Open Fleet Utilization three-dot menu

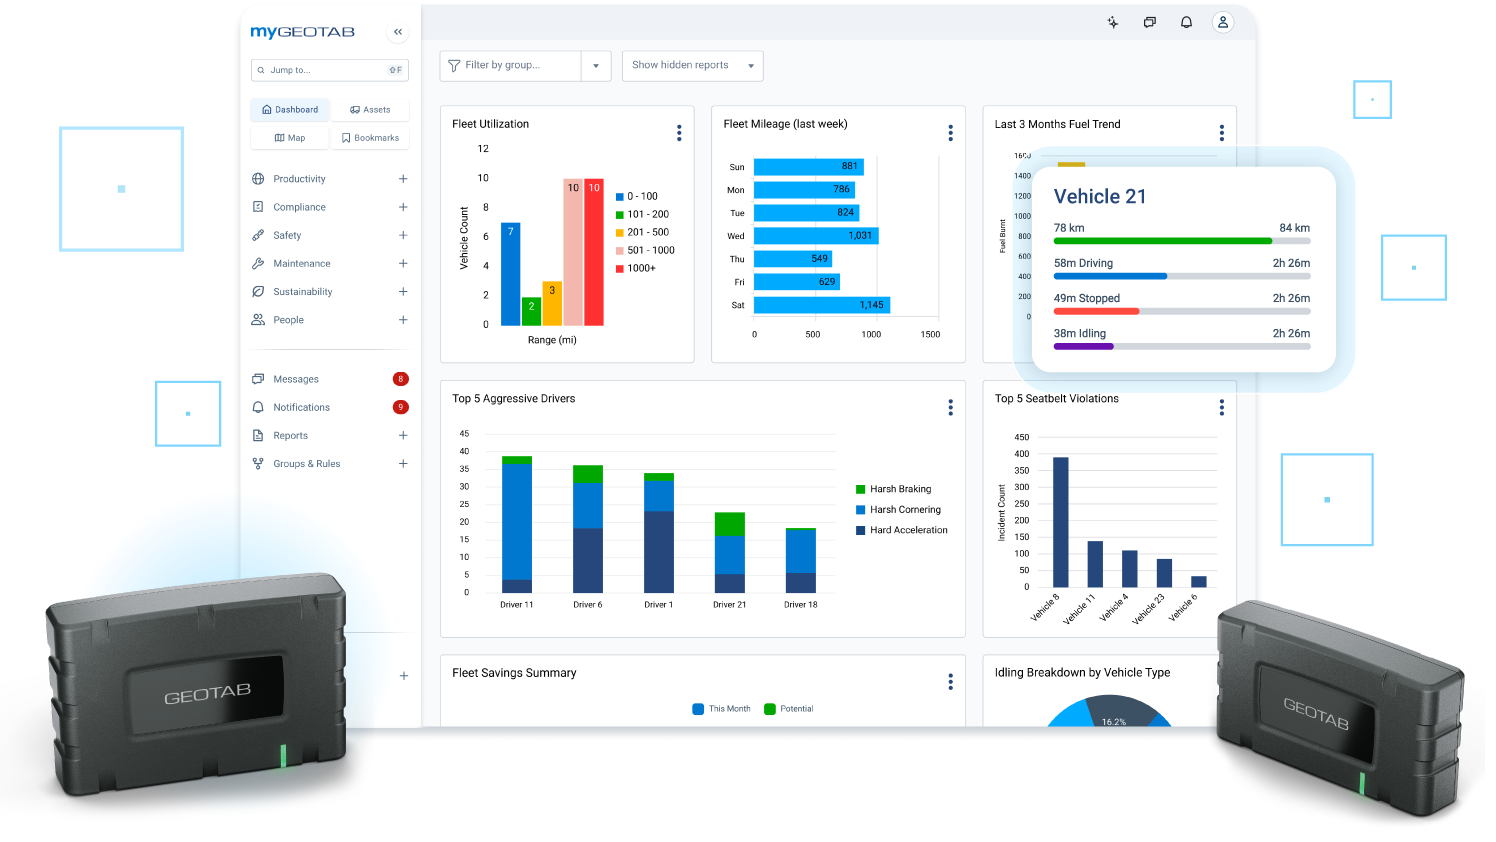click(x=679, y=133)
